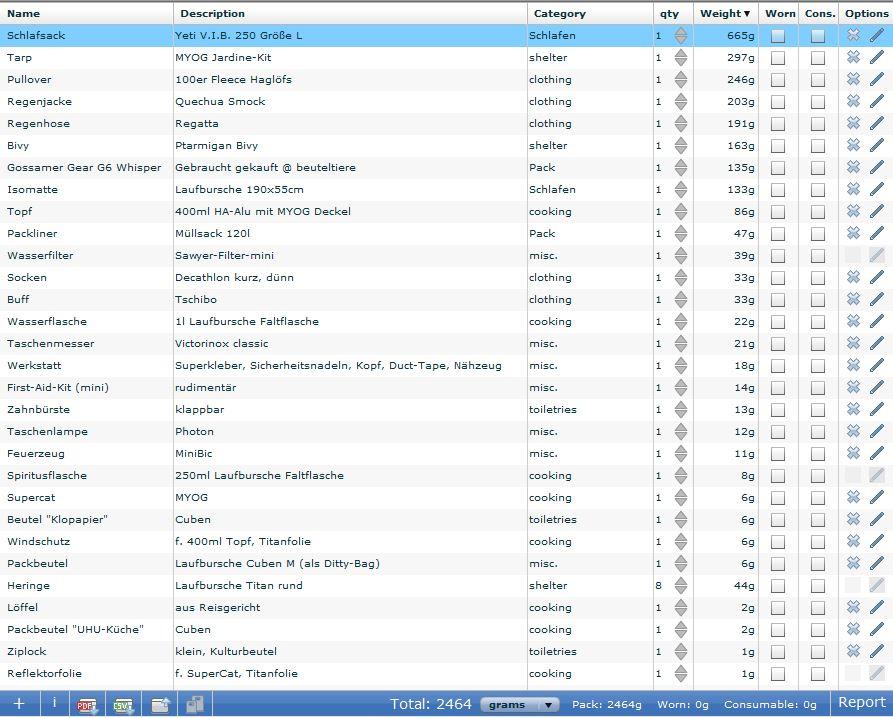Decrease quantity of Isomatte

681,194
